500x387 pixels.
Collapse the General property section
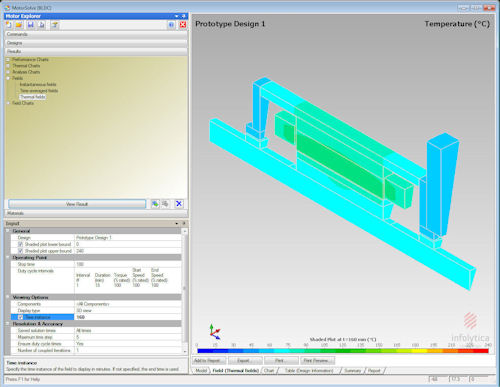coord(8,231)
